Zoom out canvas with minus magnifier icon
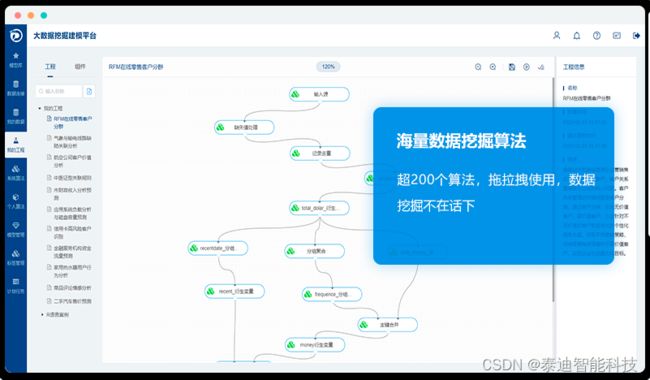 [x=478, y=67]
